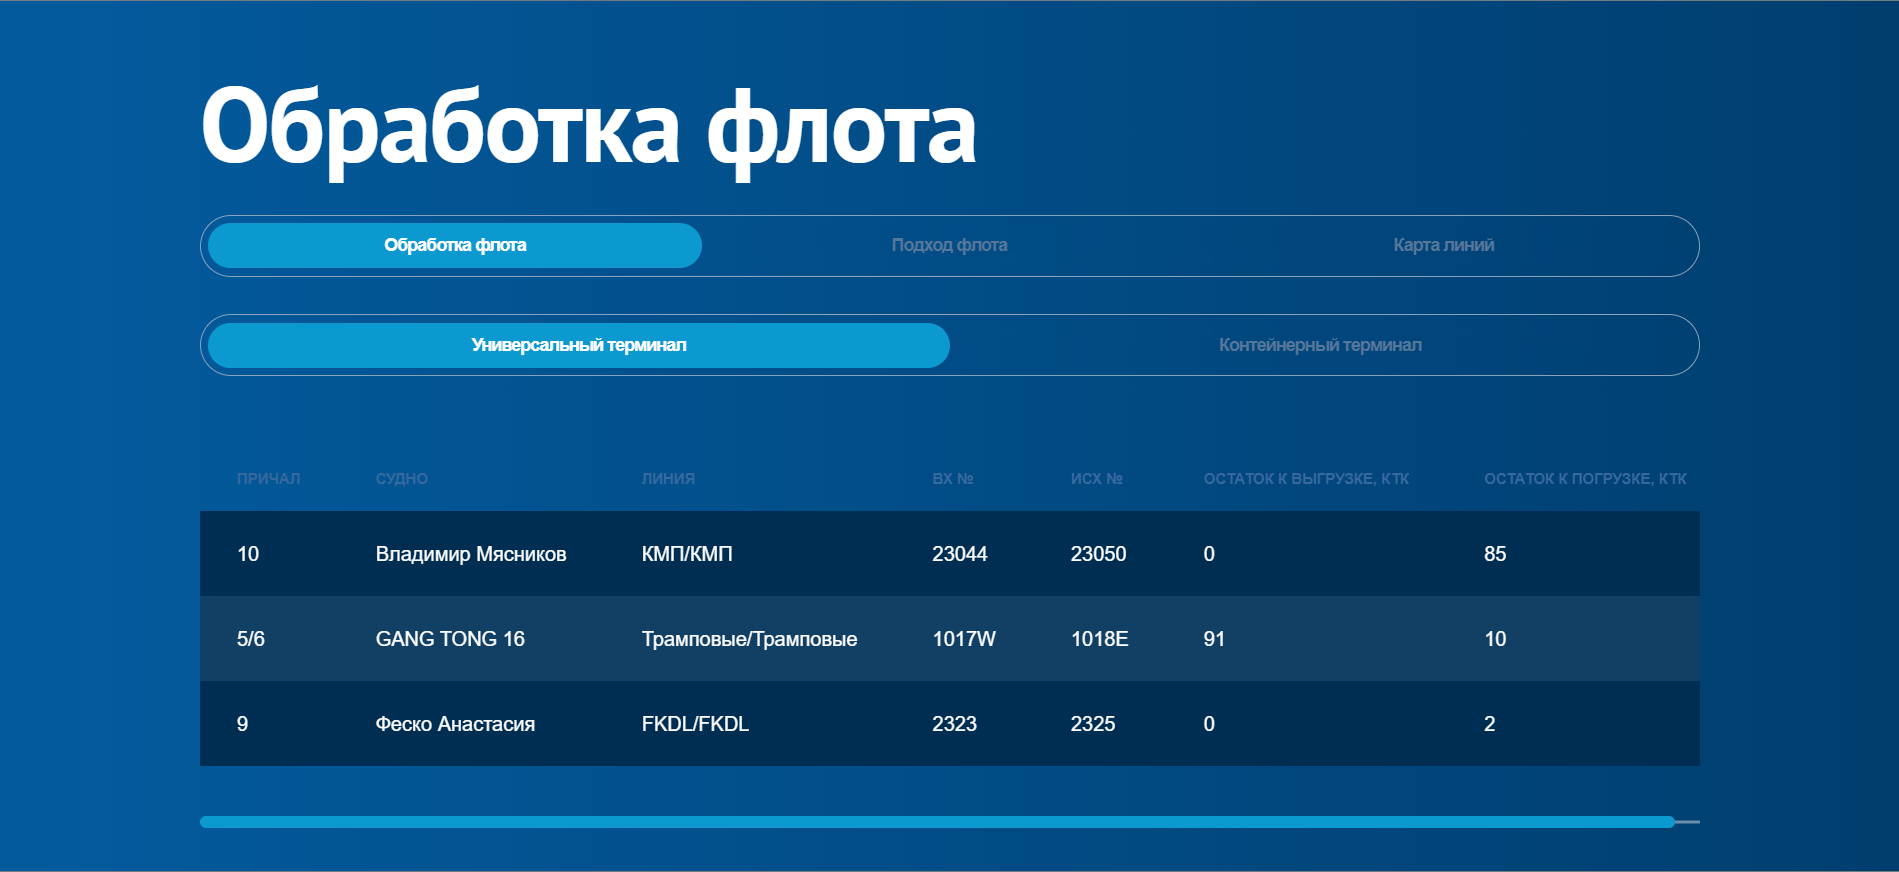Switch to Контейнерный терминал
The height and width of the screenshot is (872, 1899).
coord(1320,345)
